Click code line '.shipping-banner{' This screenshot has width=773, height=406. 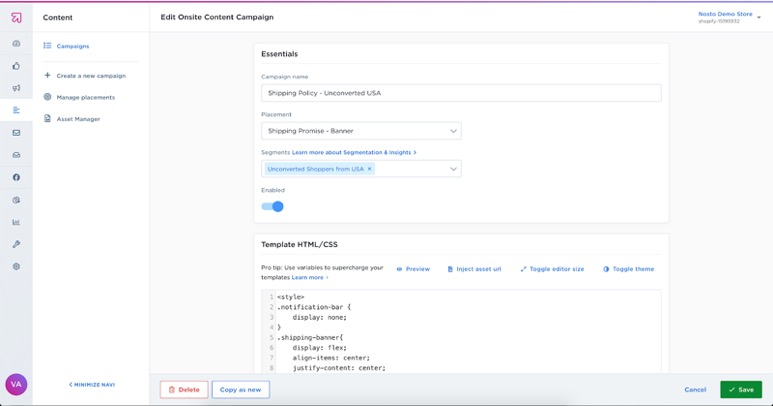click(x=310, y=338)
